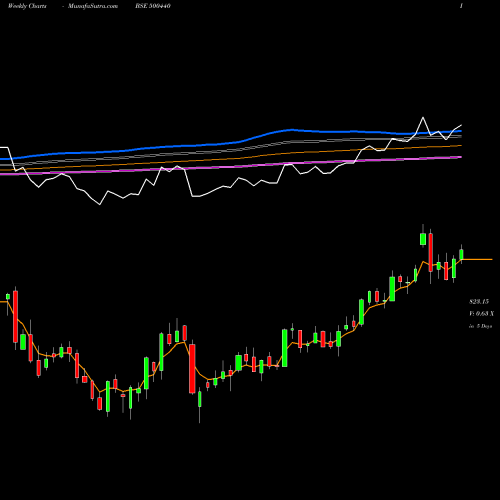Click the price value 828.15
This screenshot has height=500, width=500.
coord(479,302)
